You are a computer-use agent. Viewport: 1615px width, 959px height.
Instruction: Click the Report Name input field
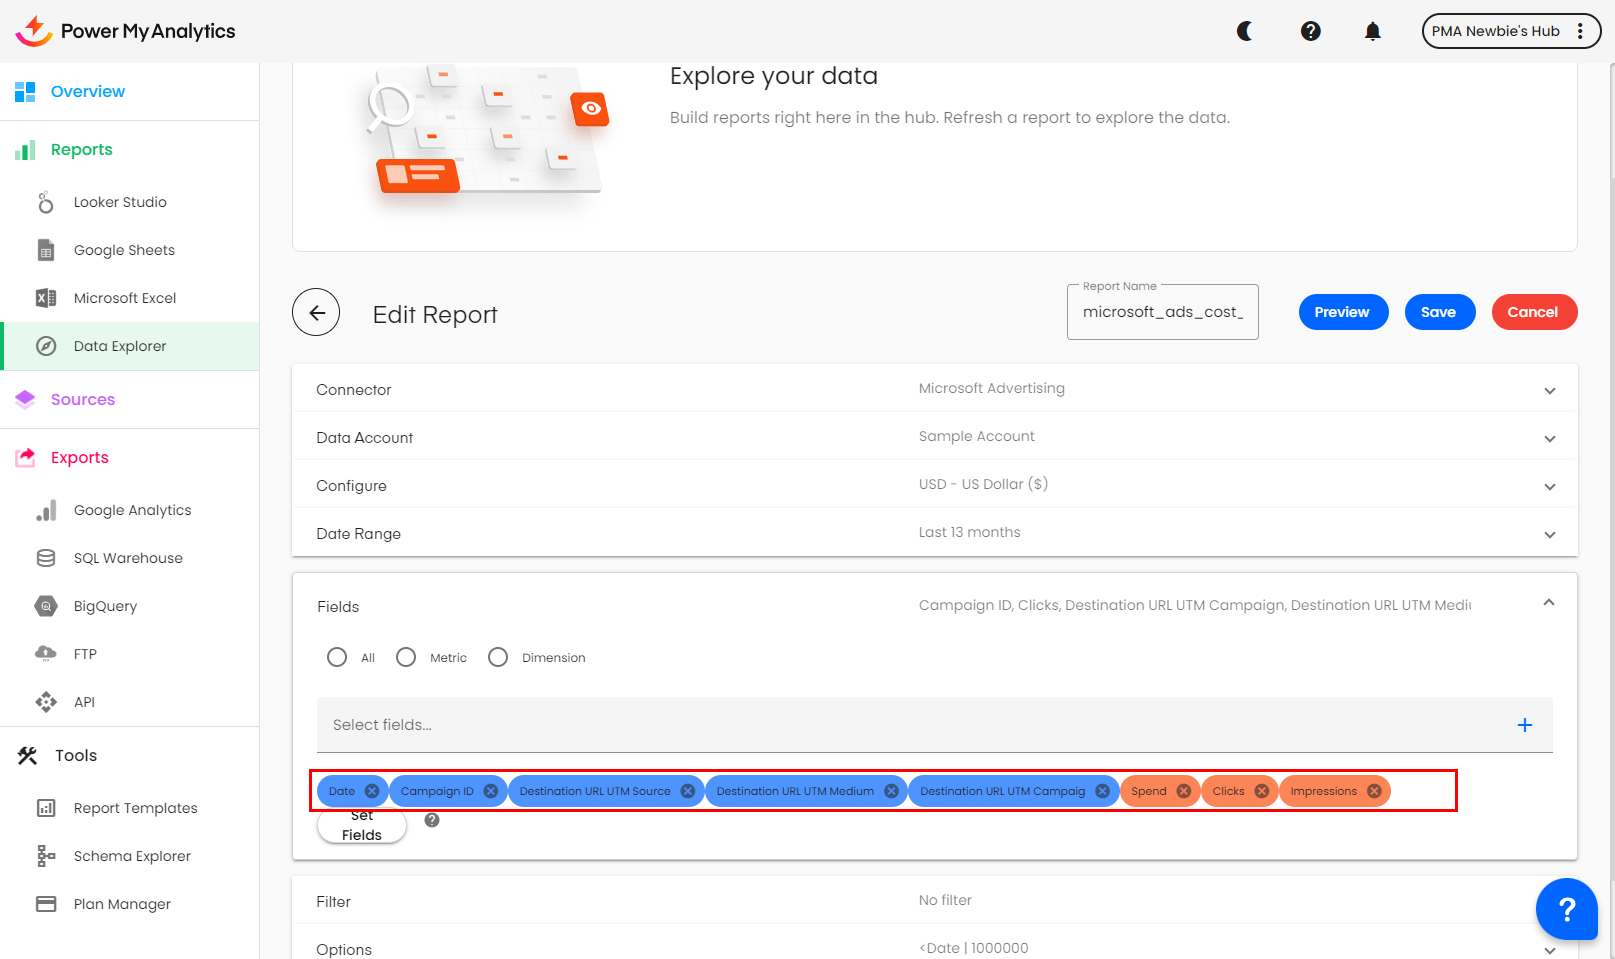(x=1162, y=312)
